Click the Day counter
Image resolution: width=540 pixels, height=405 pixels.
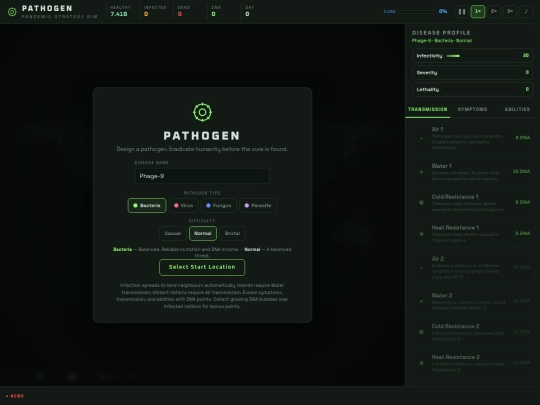(249, 11)
